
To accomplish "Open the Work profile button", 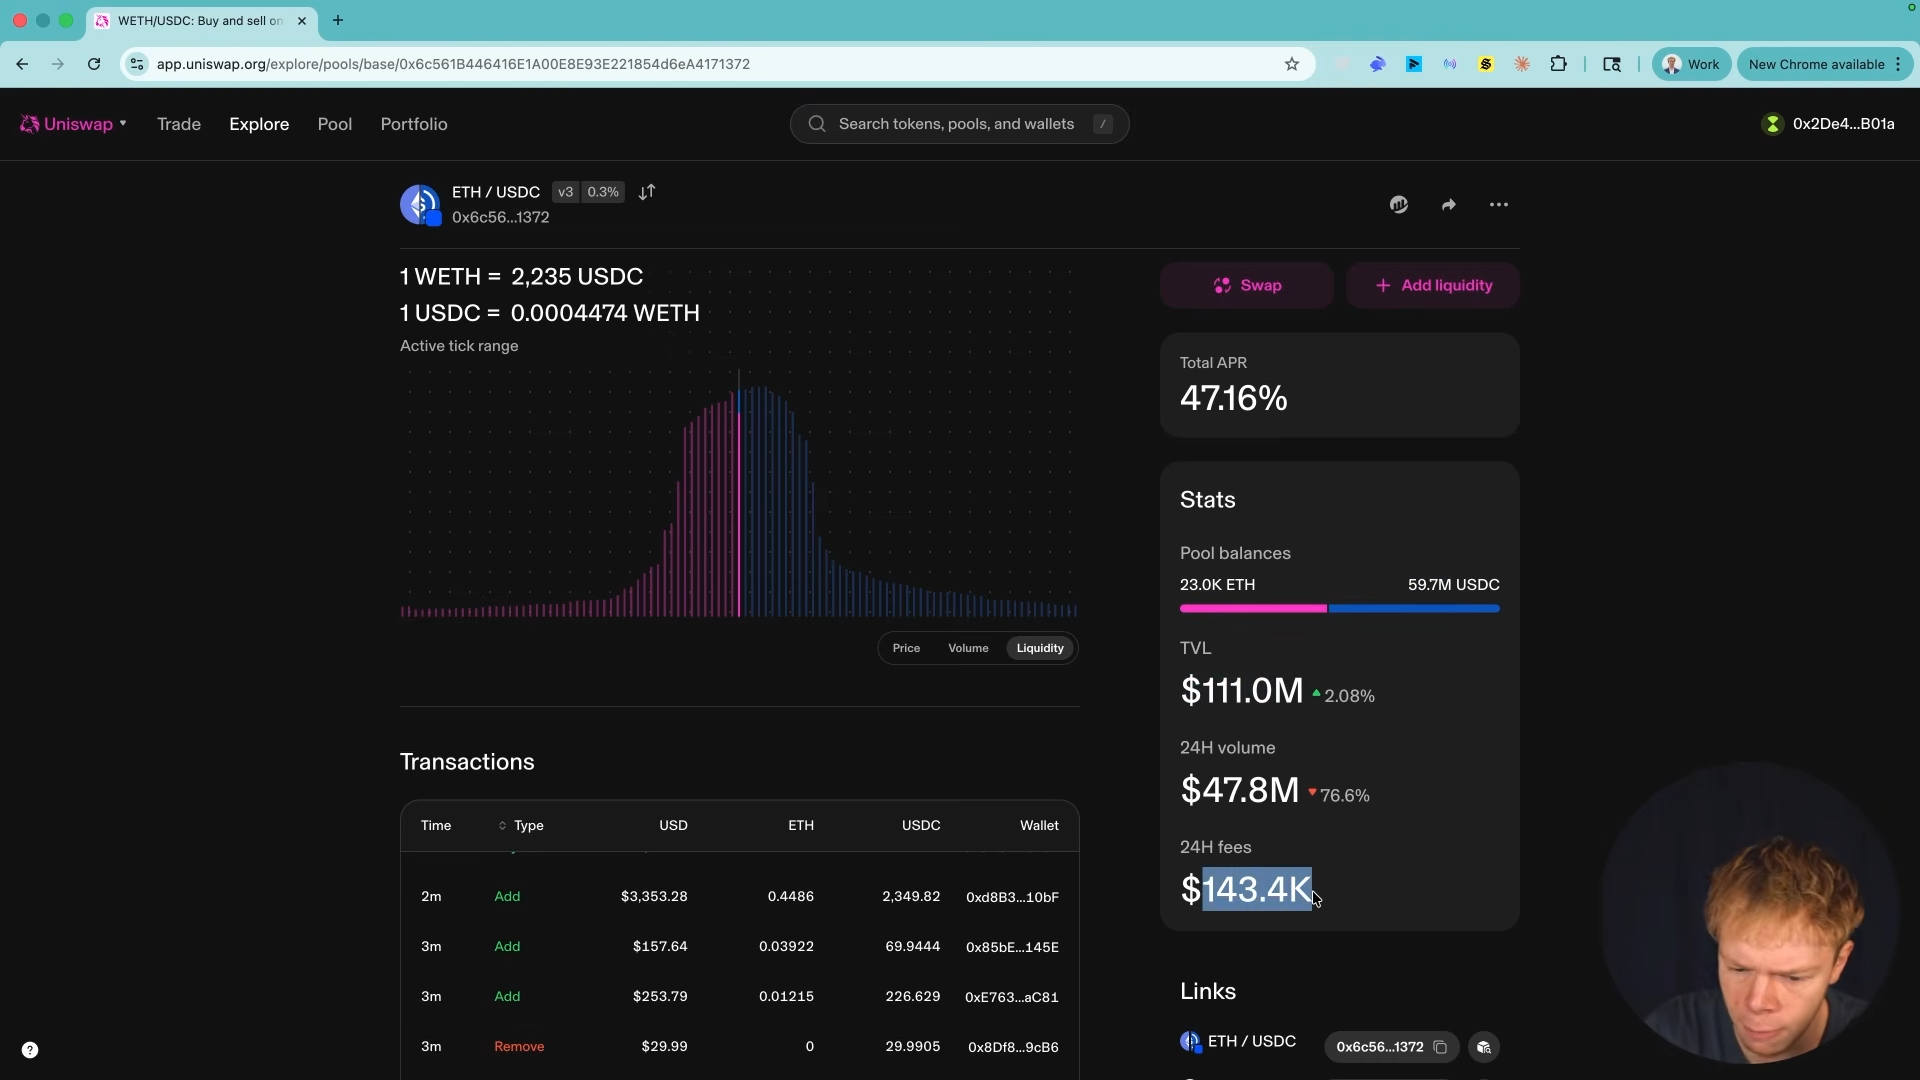I will tap(1691, 64).
